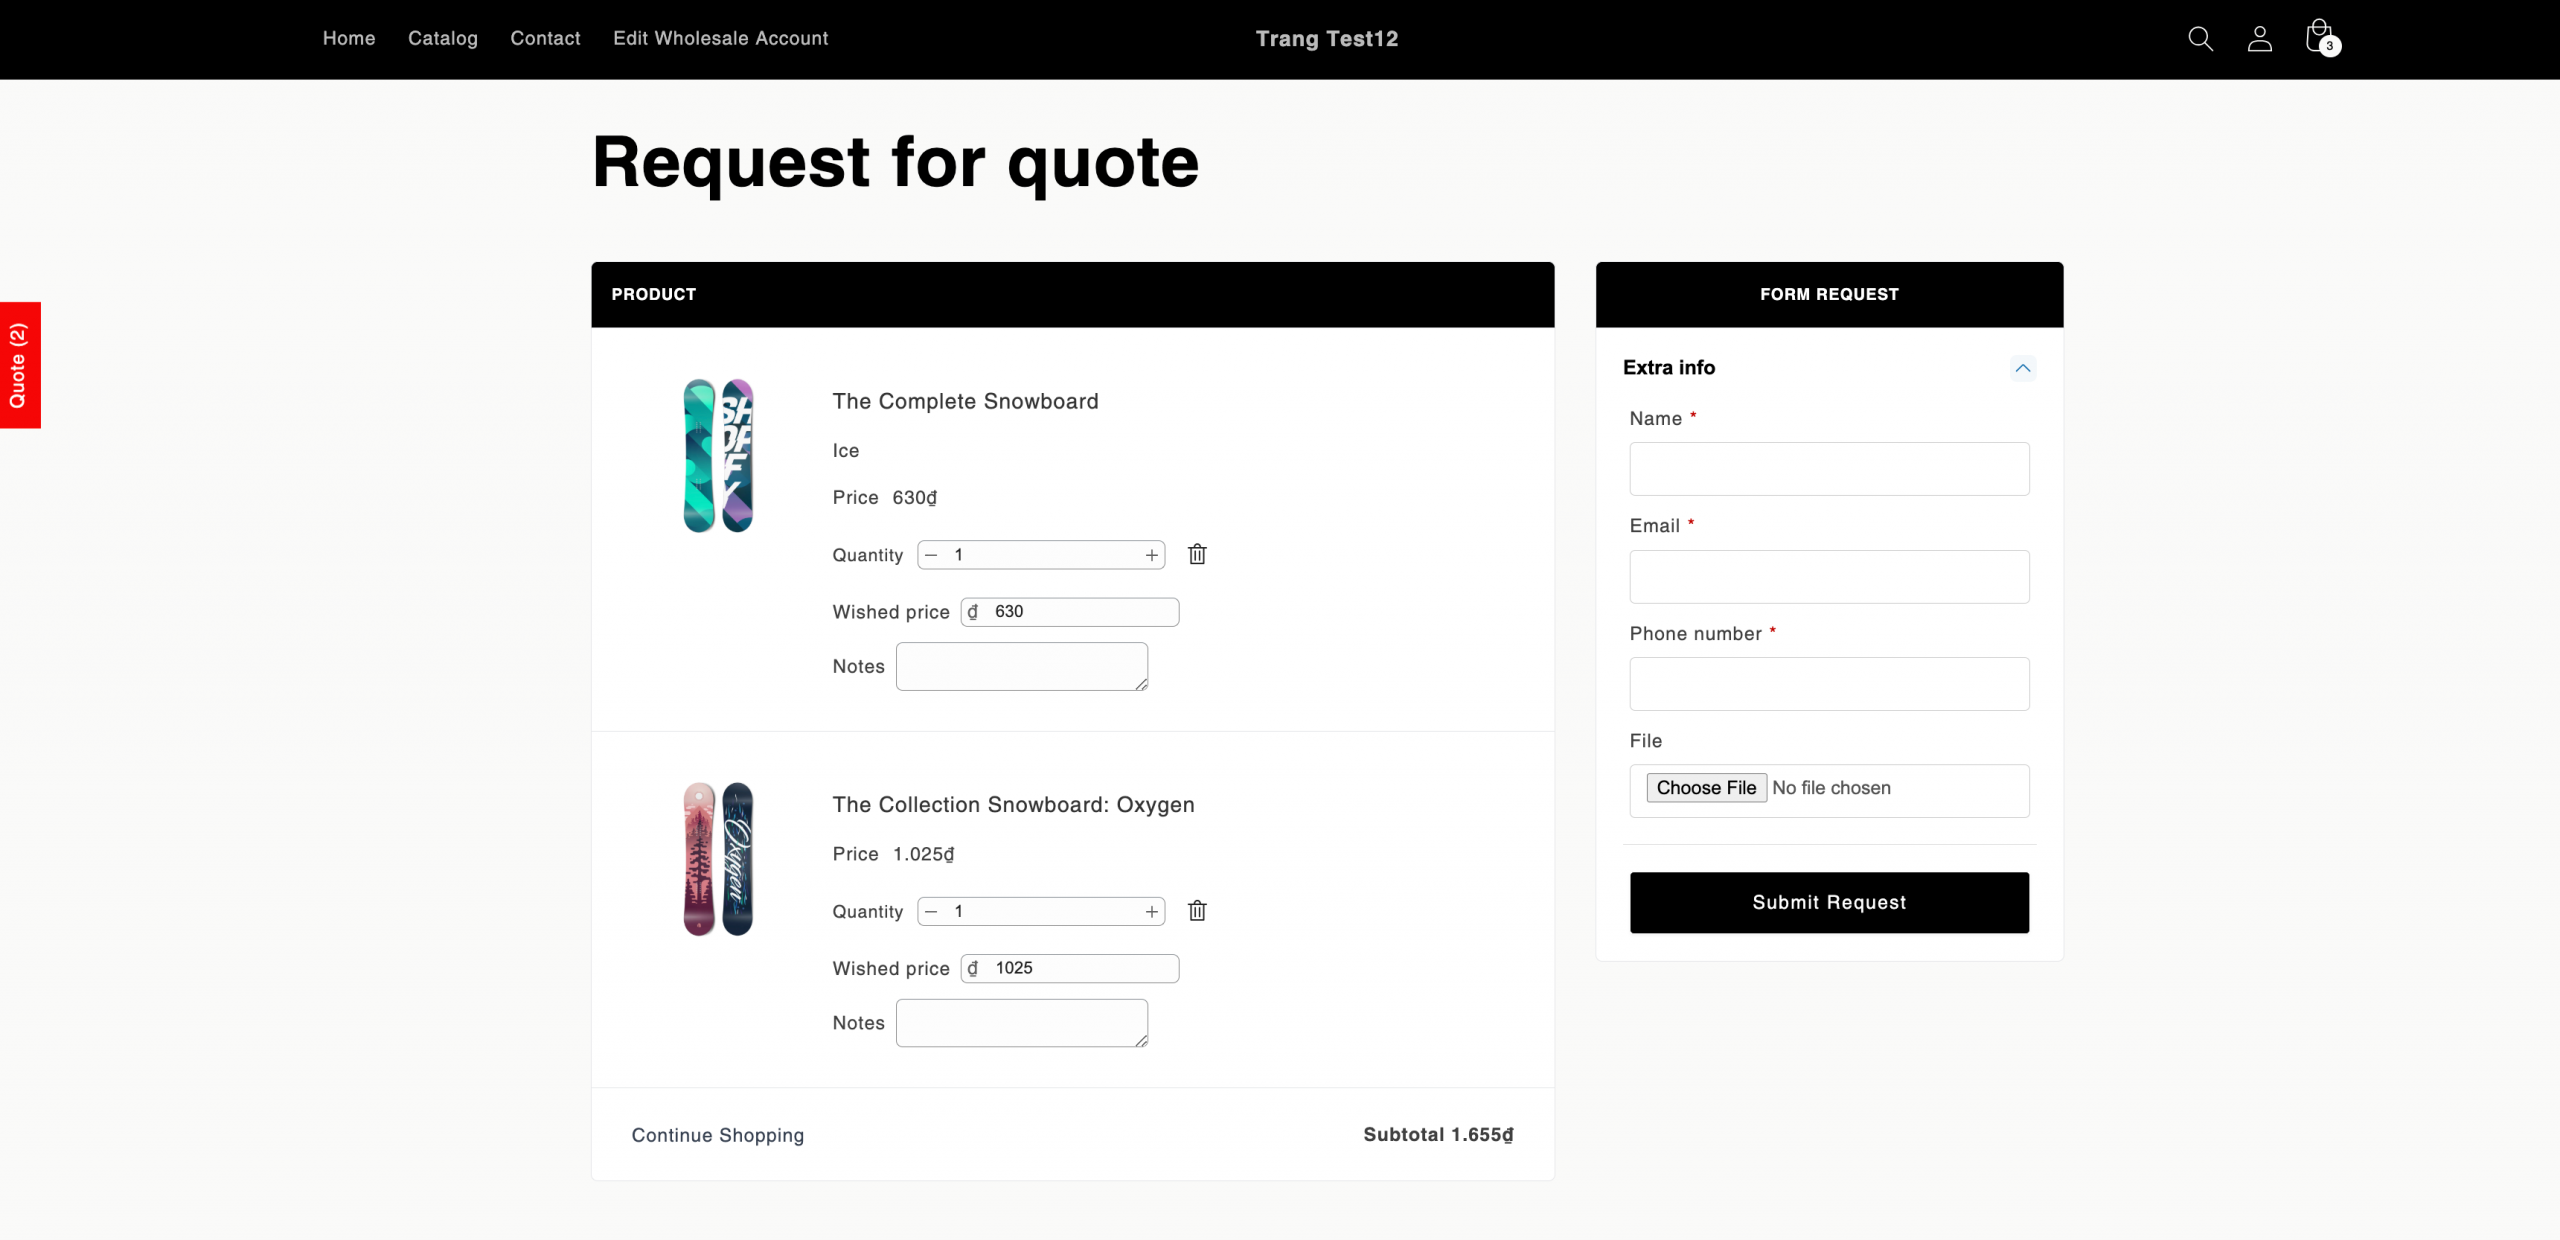This screenshot has width=2560, height=1240.
Task: Delete The Complete Snowboard from quote
Action: [1197, 554]
